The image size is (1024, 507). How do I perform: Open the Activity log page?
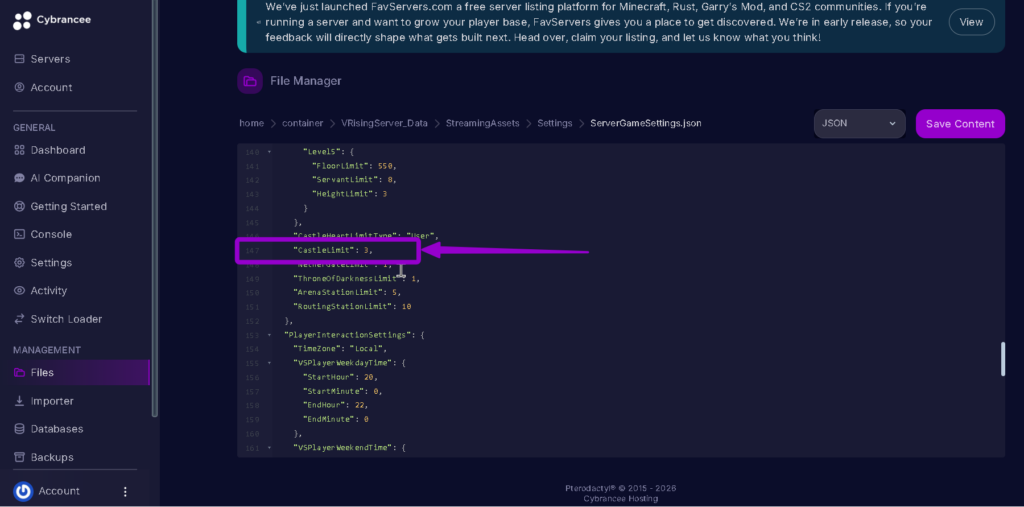tap(49, 290)
